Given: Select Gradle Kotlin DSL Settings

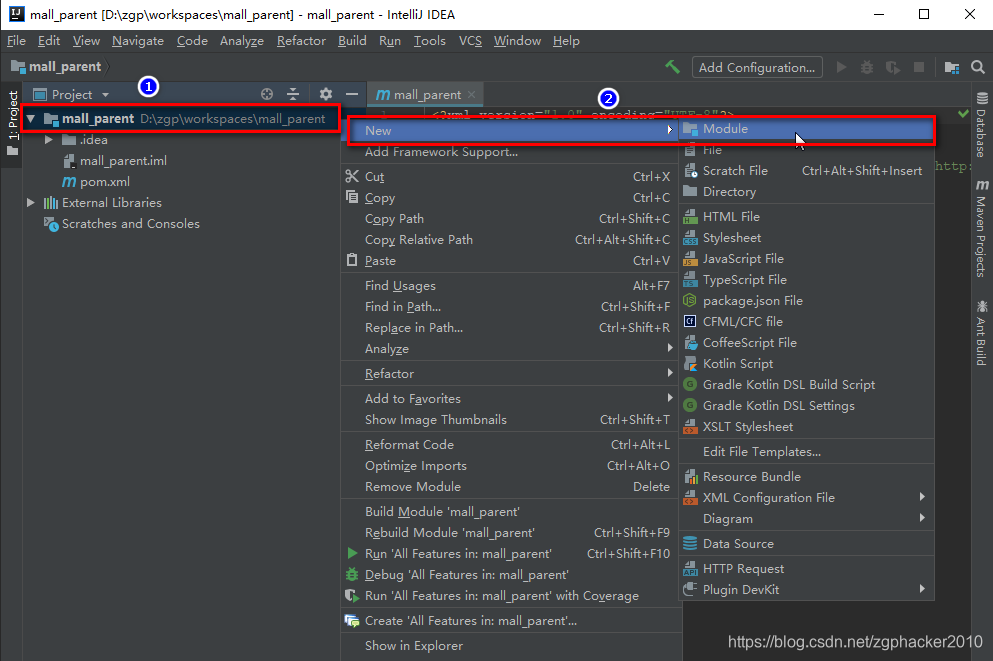Looking at the screenshot, I should point(806,405).
